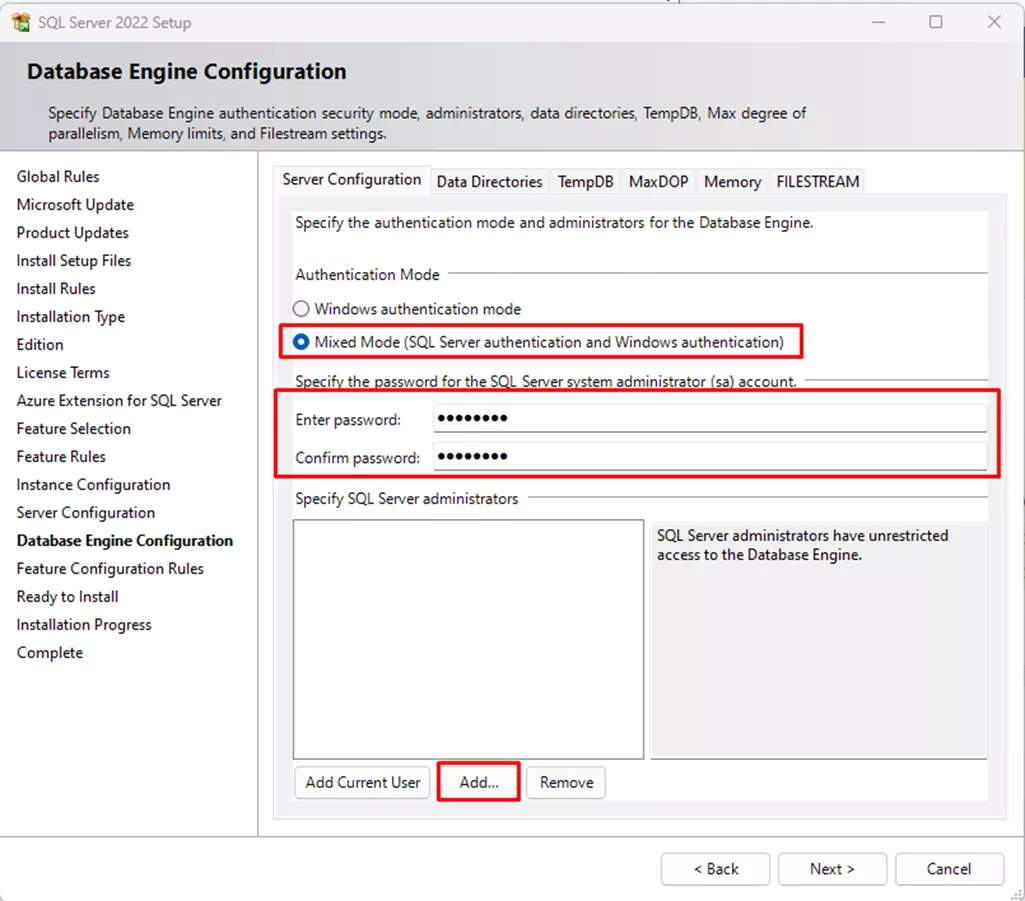The height and width of the screenshot is (901, 1025).
Task: Minimize the SQL Server Setup window
Action: point(879,22)
